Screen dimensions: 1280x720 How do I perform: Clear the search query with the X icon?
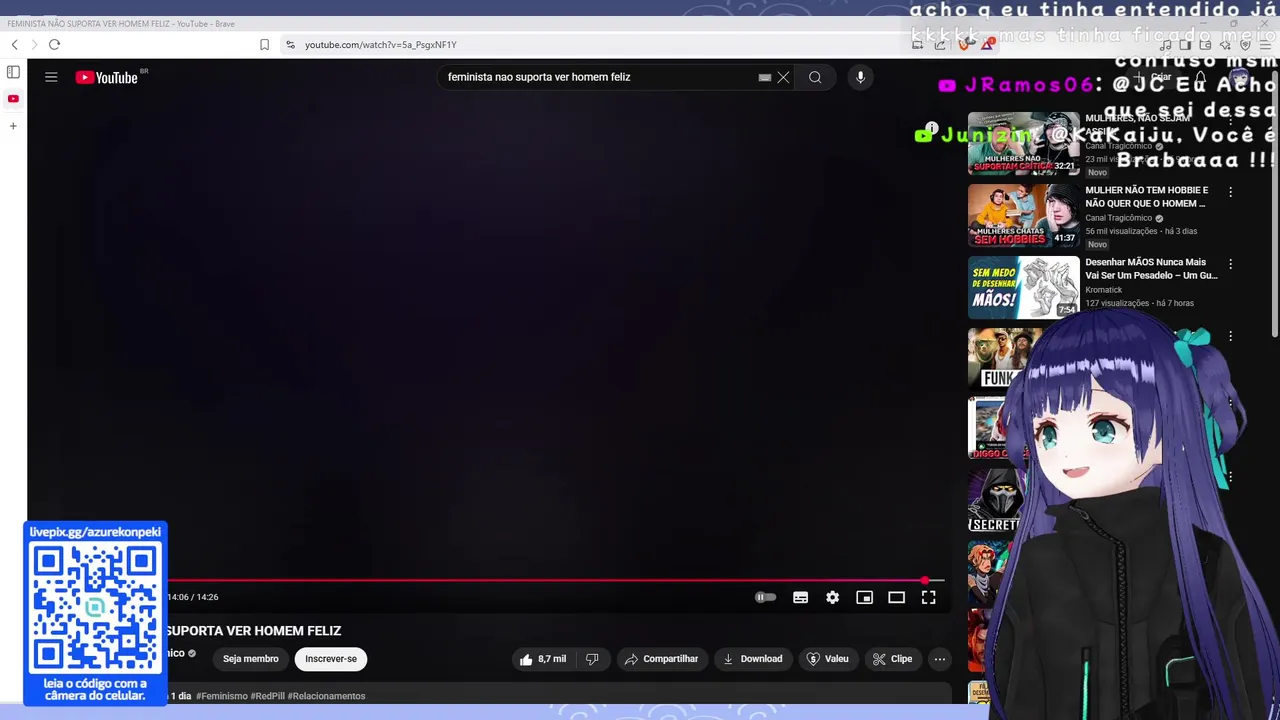click(783, 77)
